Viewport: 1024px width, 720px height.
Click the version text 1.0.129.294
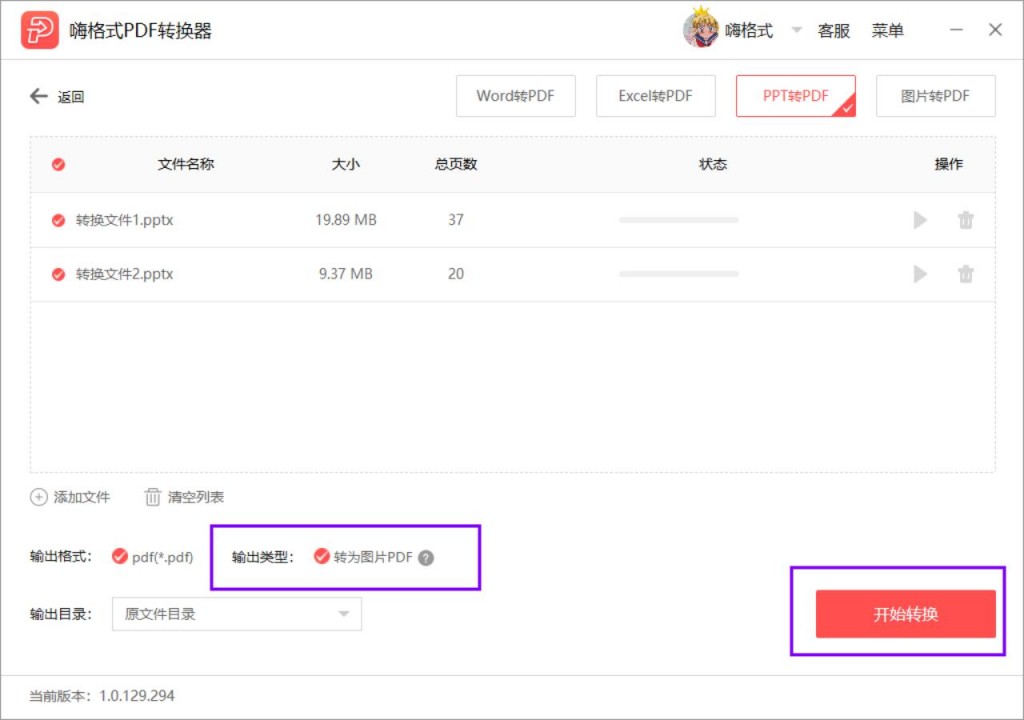tap(136, 696)
